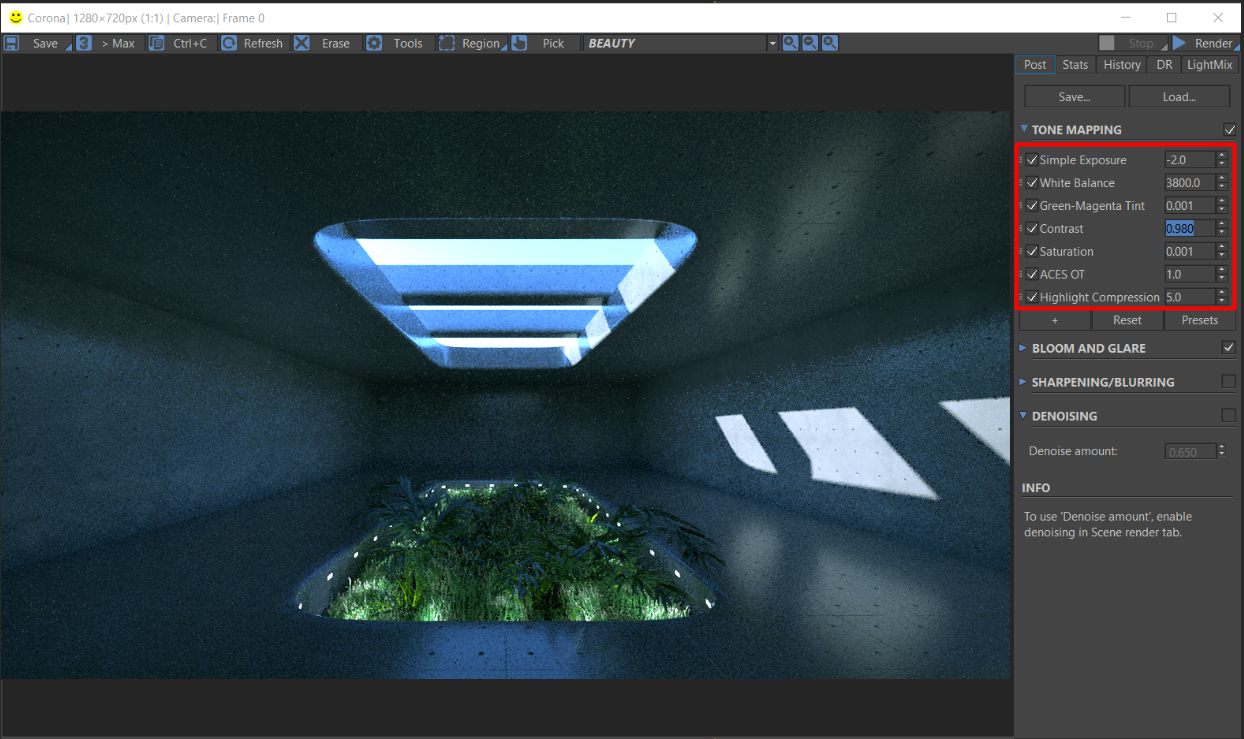Open Tools via the gear icon
1244x739 pixels.
[374, 43]
